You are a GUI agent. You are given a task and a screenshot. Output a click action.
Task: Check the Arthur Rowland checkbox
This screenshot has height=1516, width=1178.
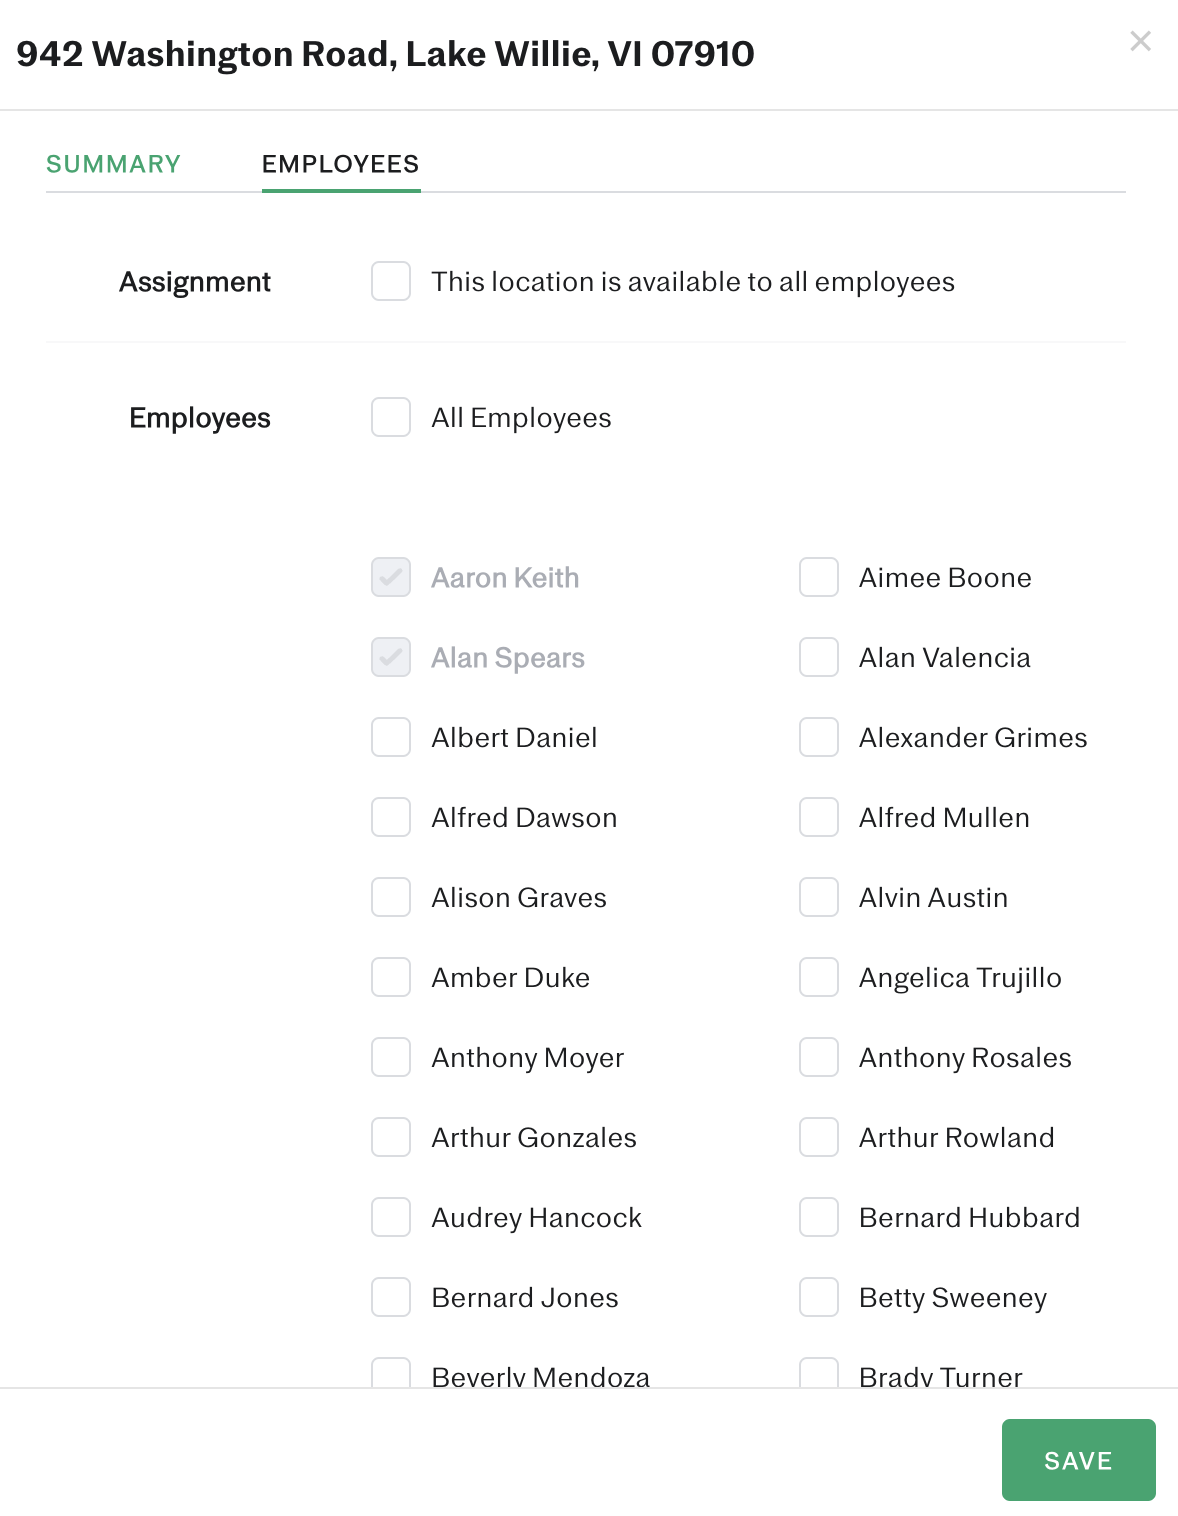[819, 1137]
